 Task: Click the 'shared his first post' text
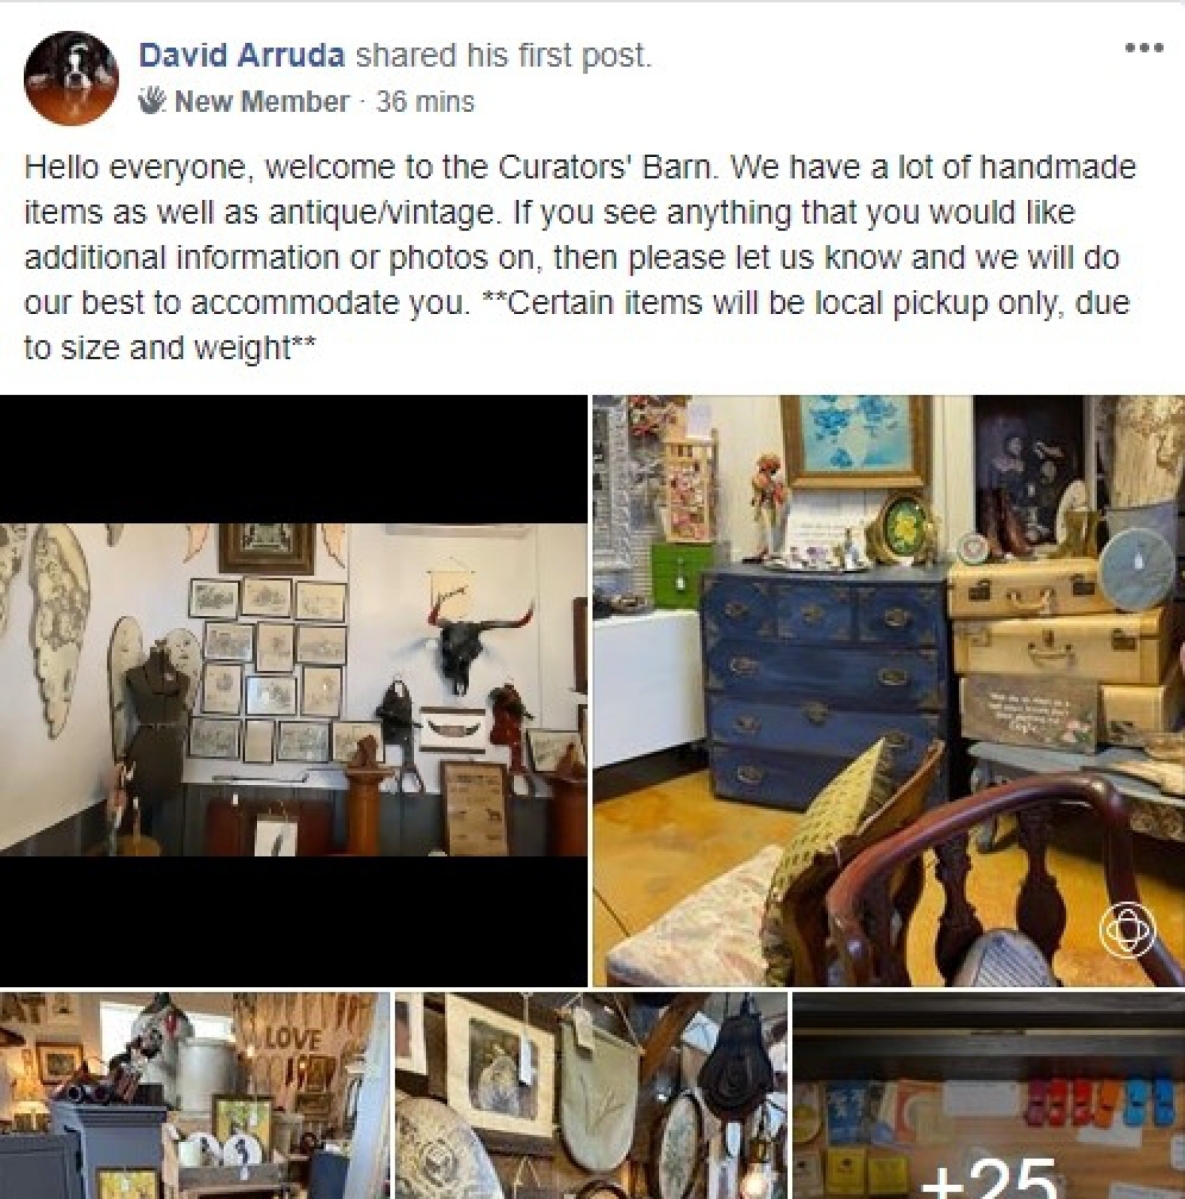tap(504, 55)
